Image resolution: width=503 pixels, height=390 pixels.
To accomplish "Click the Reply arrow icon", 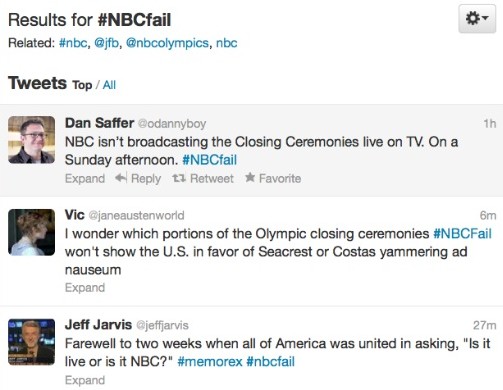I will (x=121, y=178).
